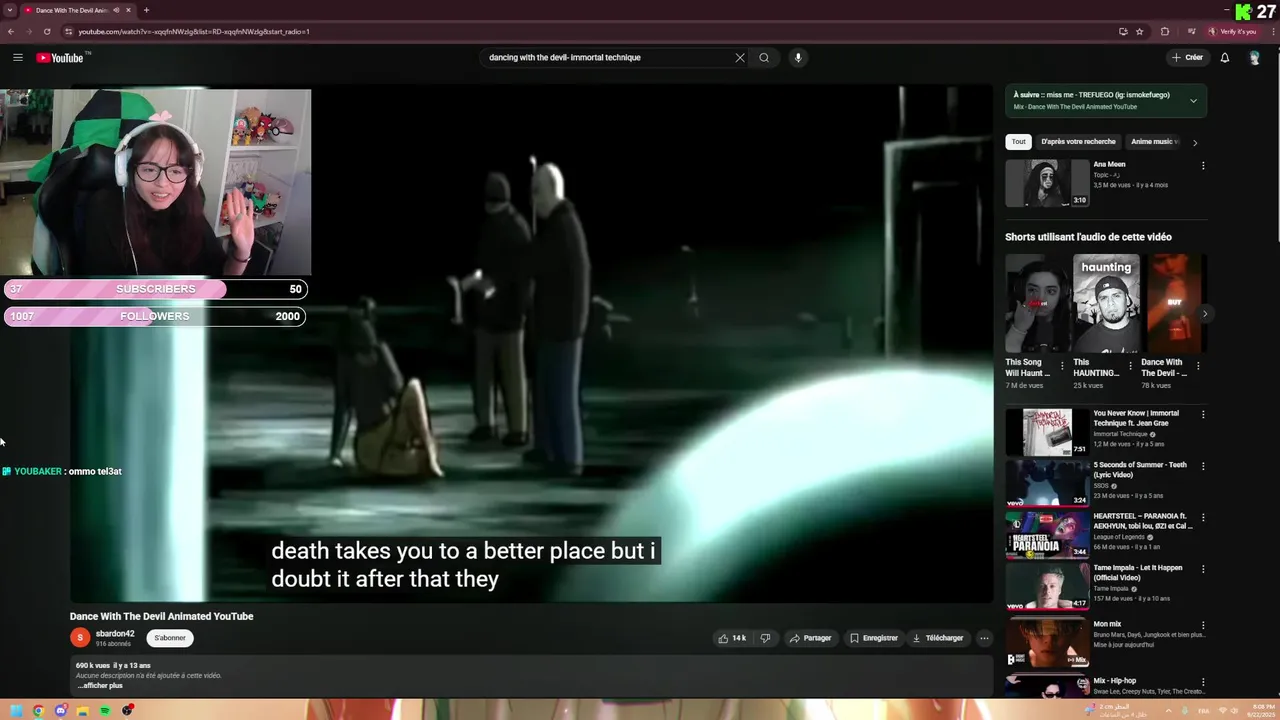Viewport: 1280px width, 720px height.
Task: Download video with Télécharger
Action: pos(938,638)
